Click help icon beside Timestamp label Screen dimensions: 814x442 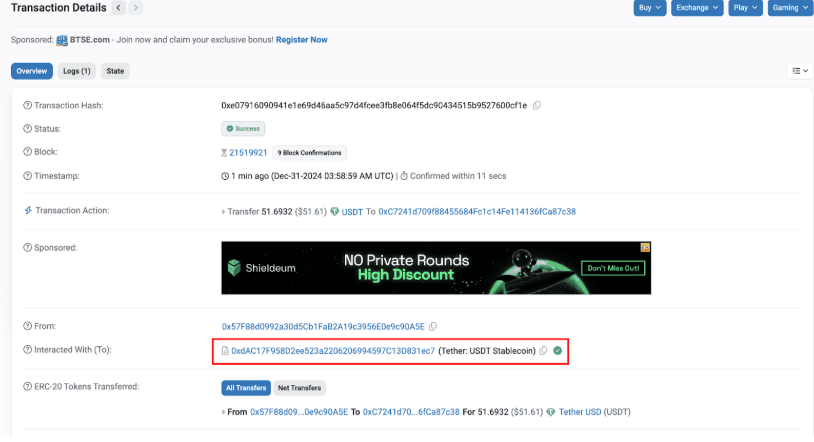(x=27, y=176)
